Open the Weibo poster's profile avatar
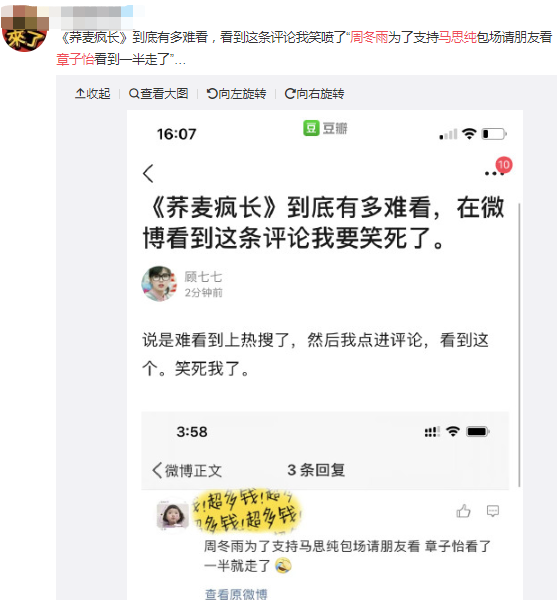Screen dimensions: 557x600 point(24,29)
